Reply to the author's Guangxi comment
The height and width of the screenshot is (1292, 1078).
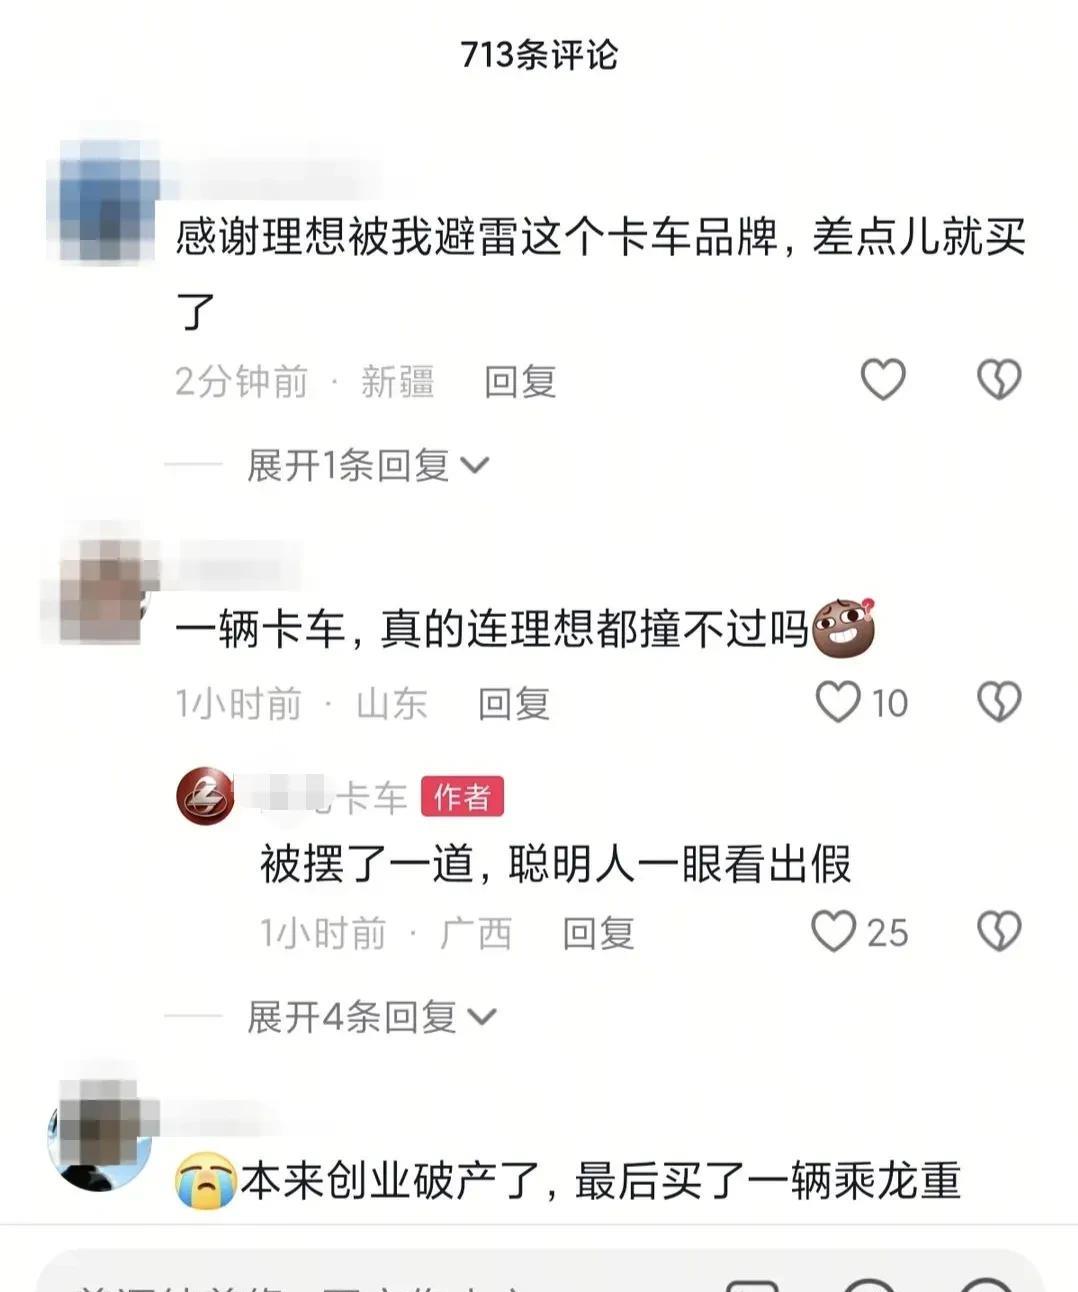(x=598, y=934)
